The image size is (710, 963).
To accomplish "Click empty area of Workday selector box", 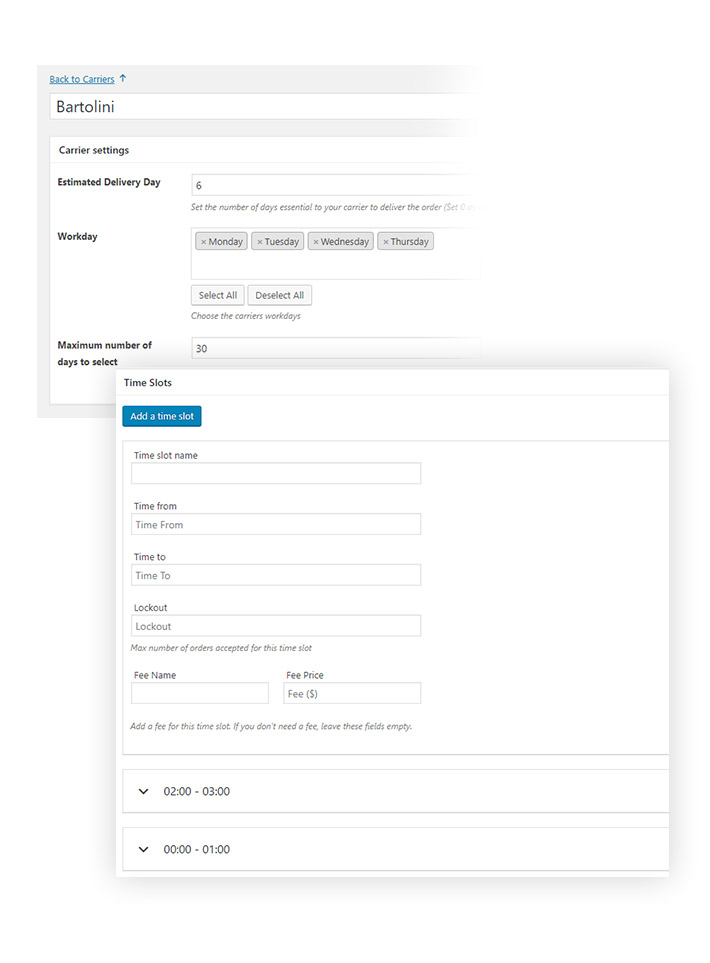I will tap(330, 265).
